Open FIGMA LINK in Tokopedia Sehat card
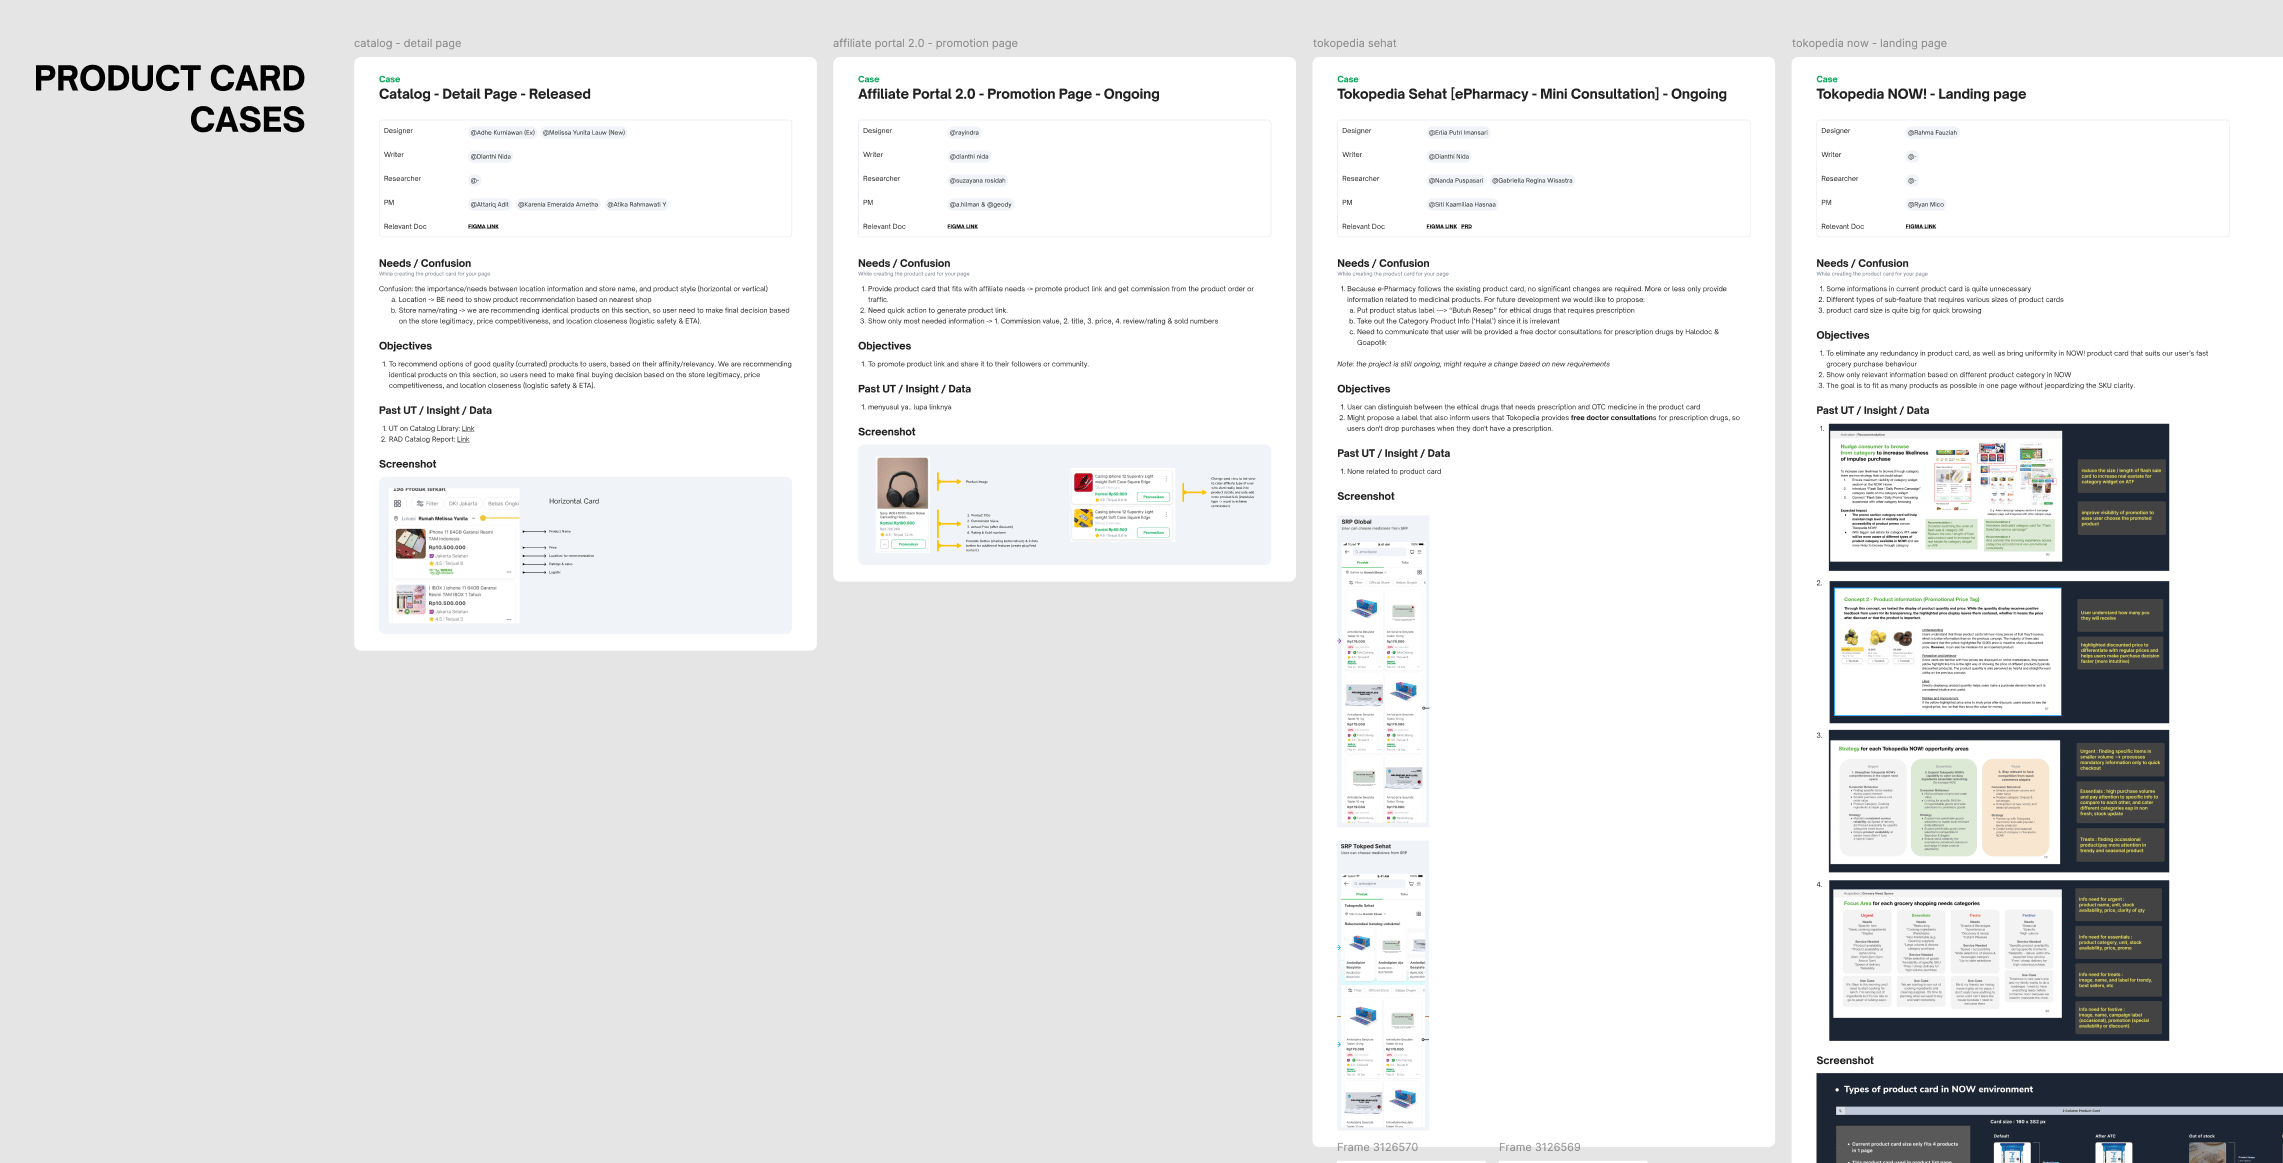The width and height of the screenshot is (2283, 1163). [1441, 227]
